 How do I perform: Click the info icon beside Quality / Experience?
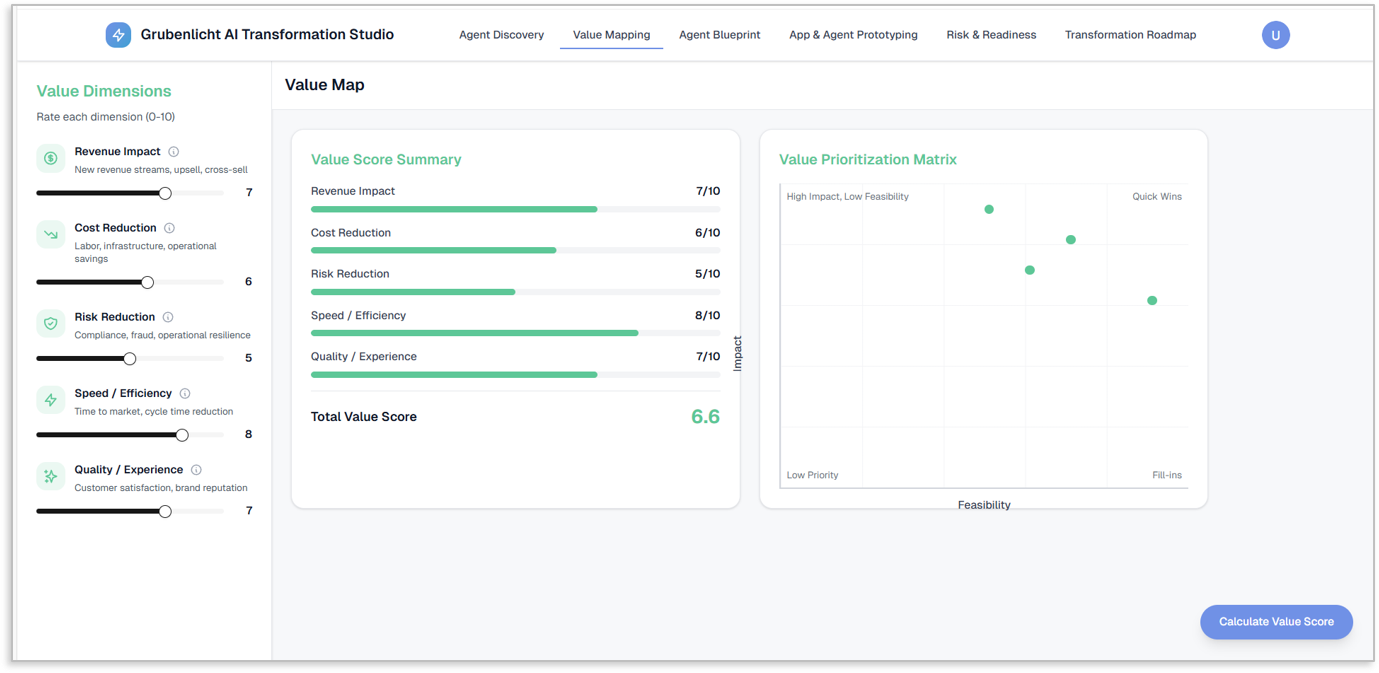point(196,470)
